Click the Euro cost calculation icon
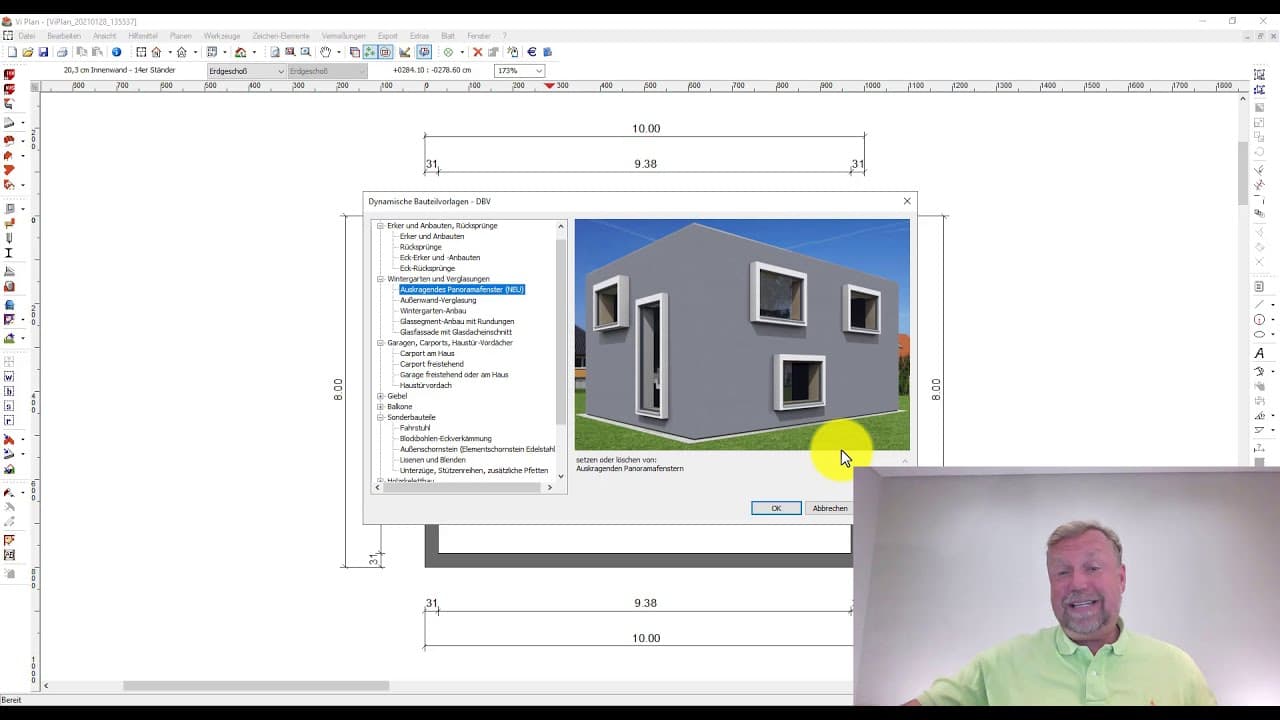The height and width of the screenshot is (720, 1280). pyautogui.click(x=532, y=52)
